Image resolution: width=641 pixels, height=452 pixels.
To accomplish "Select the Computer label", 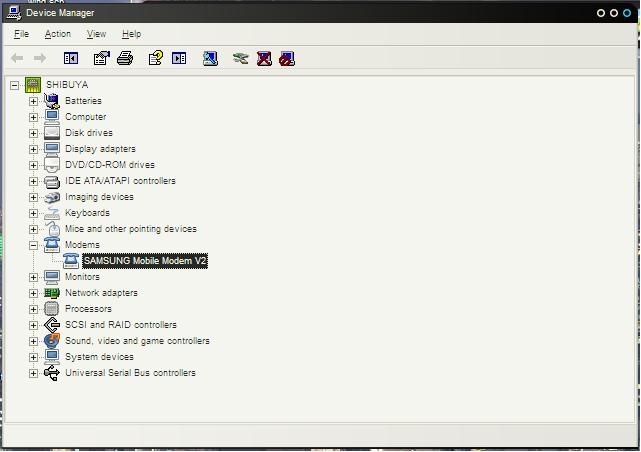I will click(x=85, y=117).
